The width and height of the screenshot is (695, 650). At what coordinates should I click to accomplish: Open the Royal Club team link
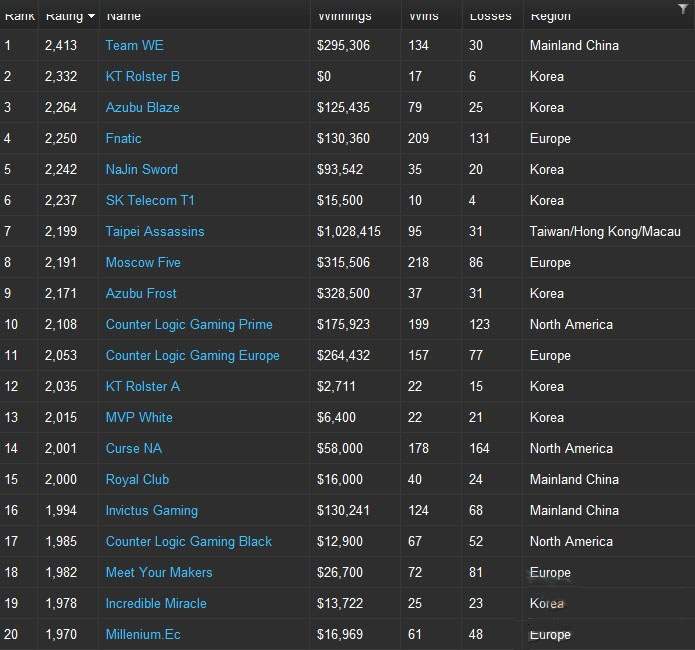click(x=137, y=480)
